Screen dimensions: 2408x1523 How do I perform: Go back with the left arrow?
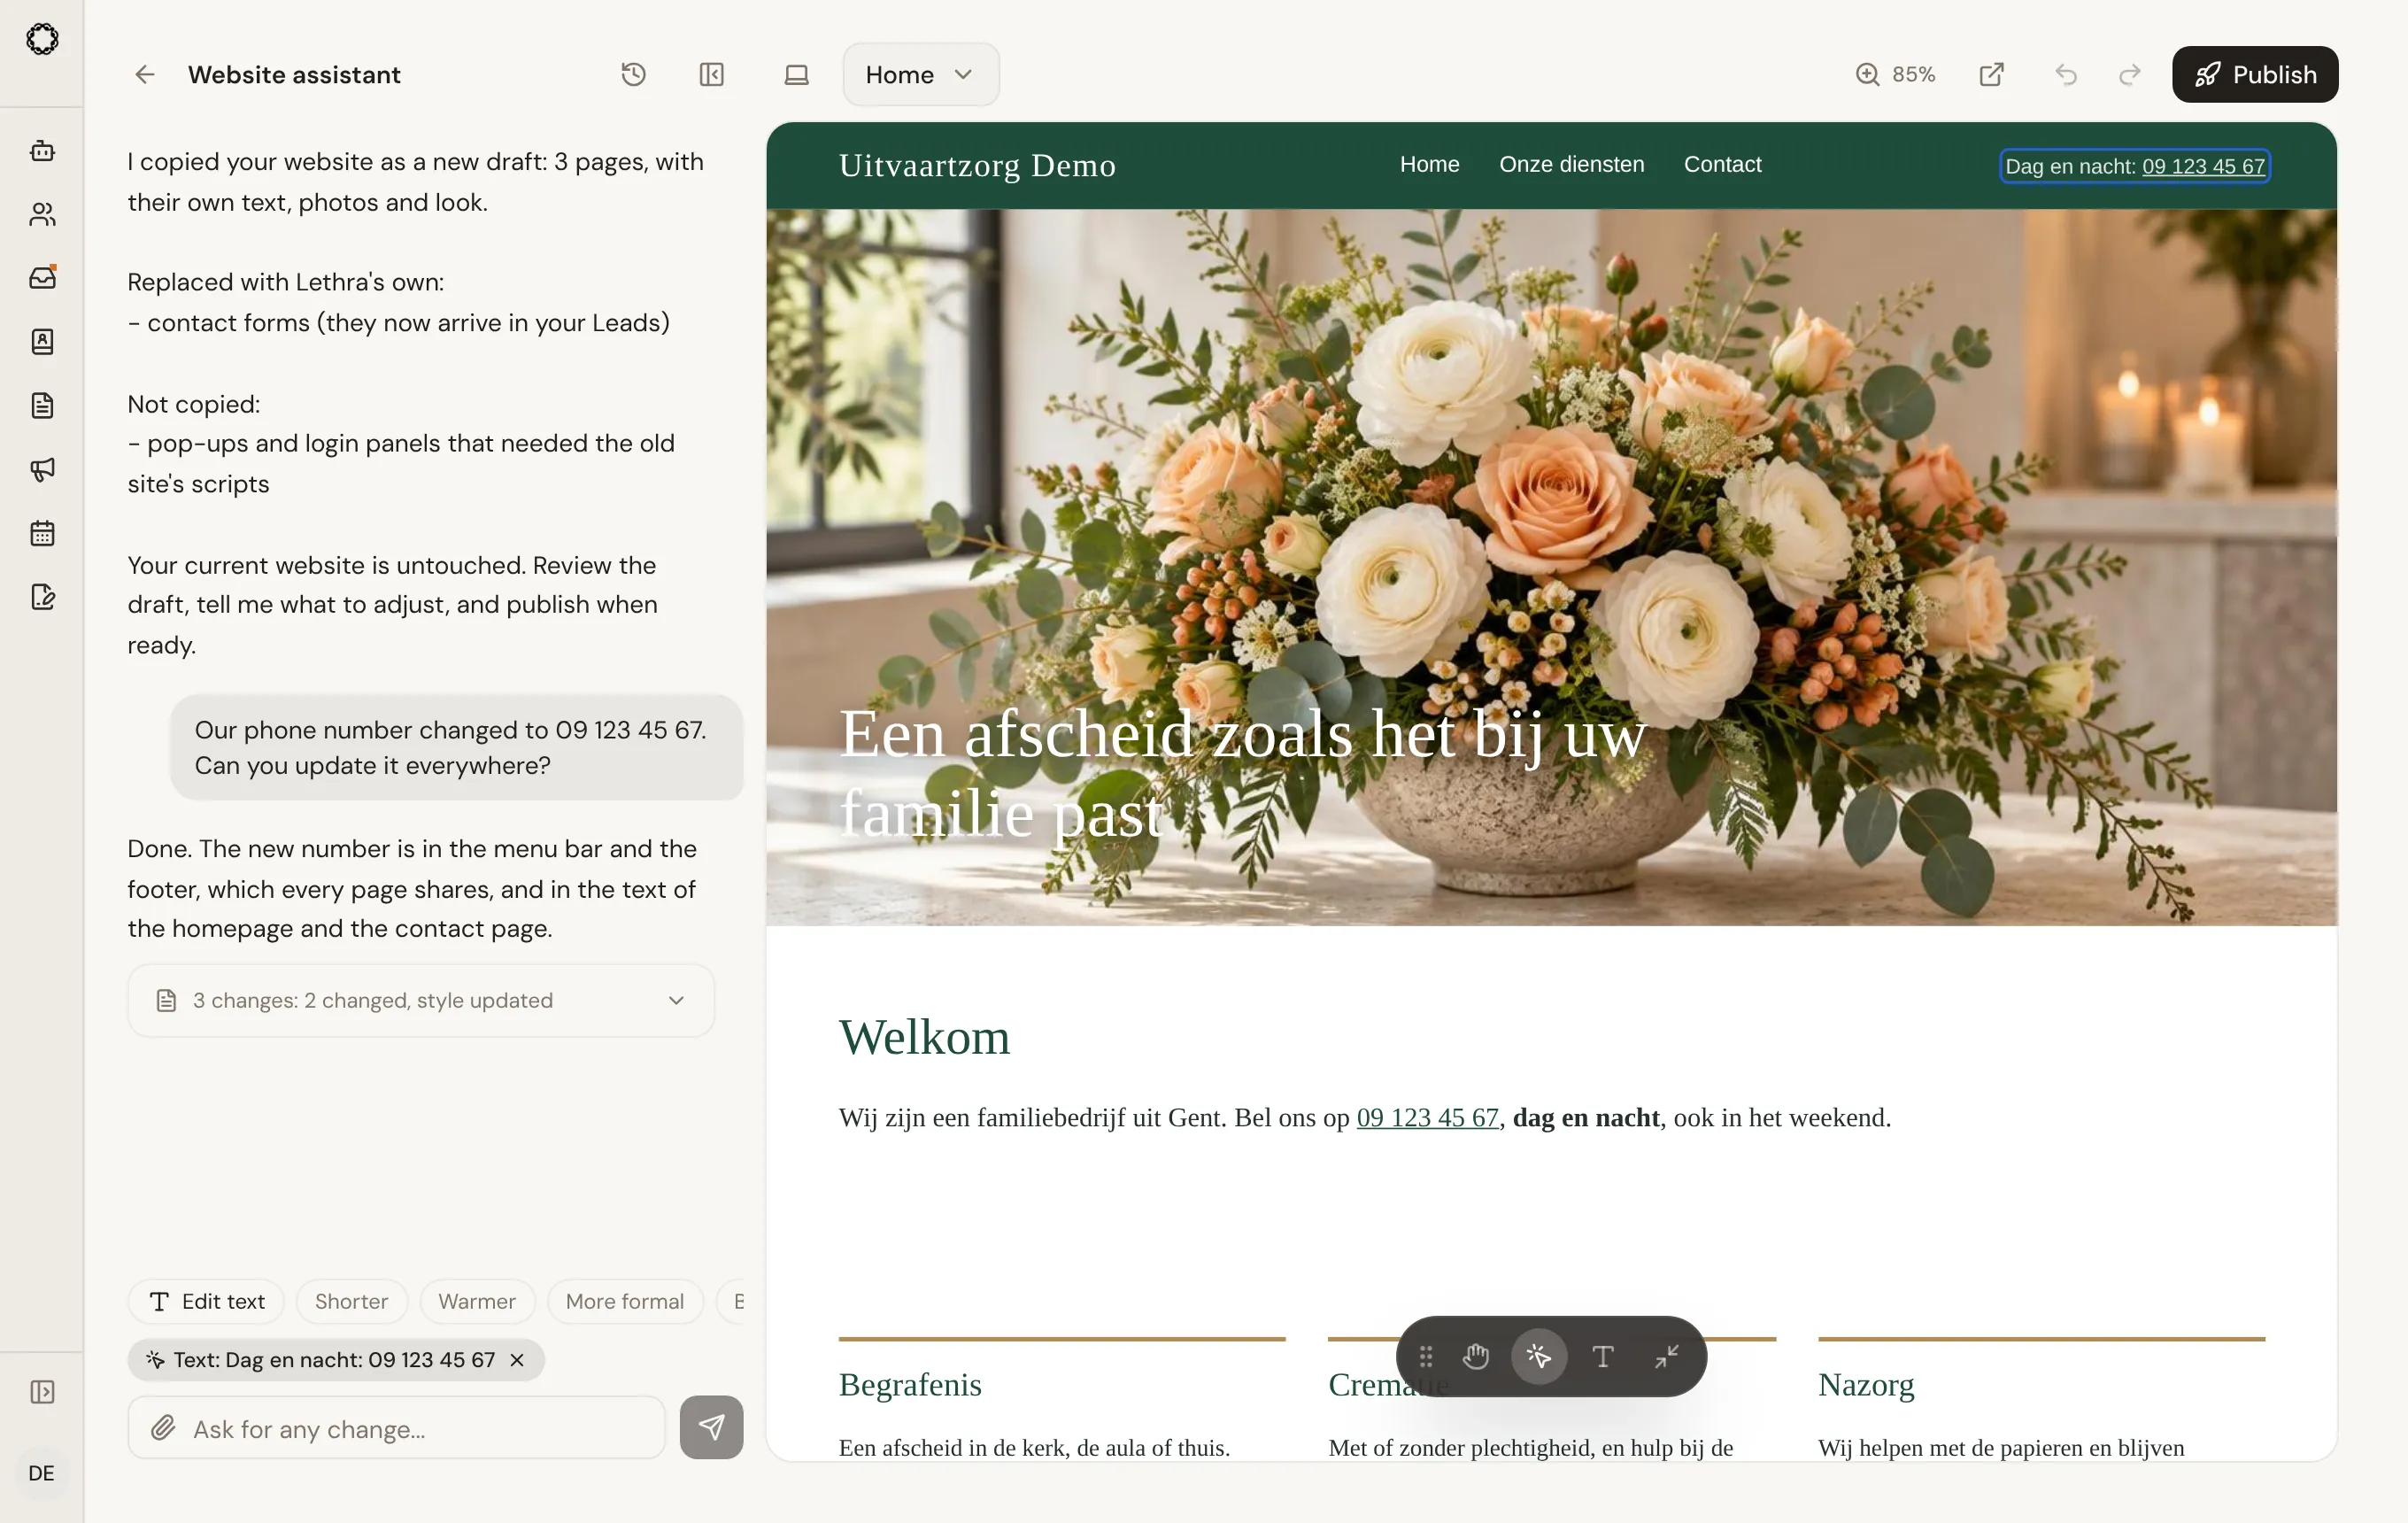point(145,75)
